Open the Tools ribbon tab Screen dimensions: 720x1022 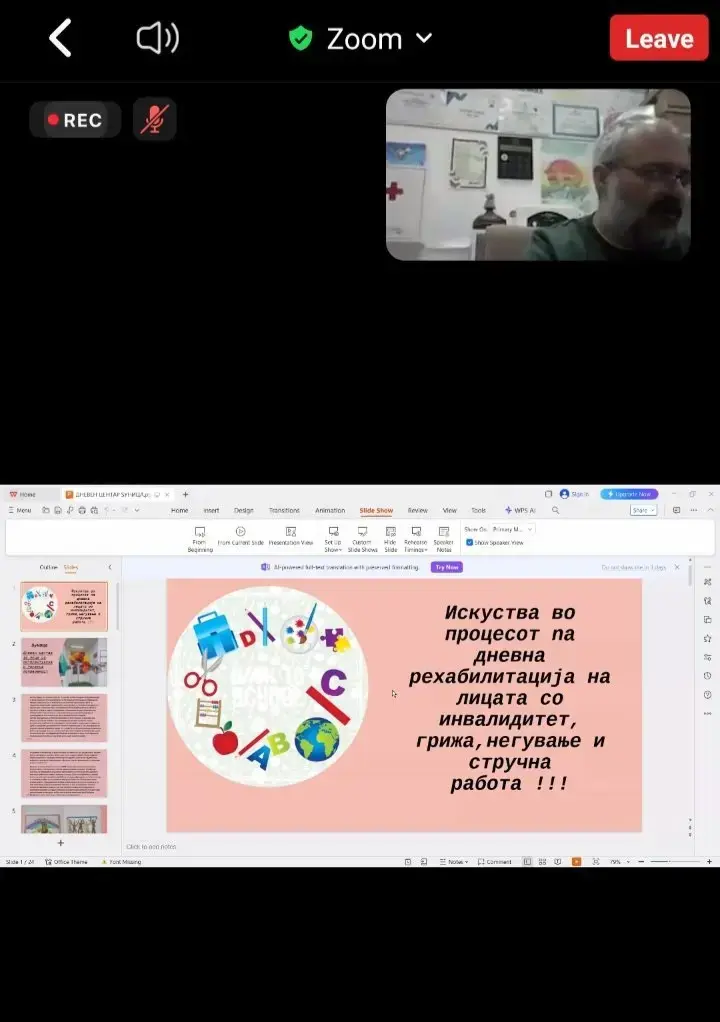(x=478, y=510)
